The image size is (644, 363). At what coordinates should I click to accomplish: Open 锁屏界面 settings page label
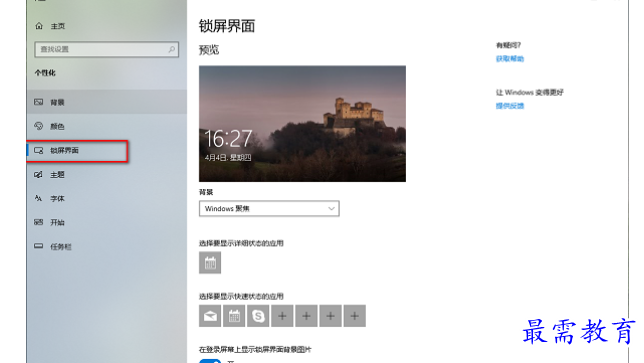64,150
